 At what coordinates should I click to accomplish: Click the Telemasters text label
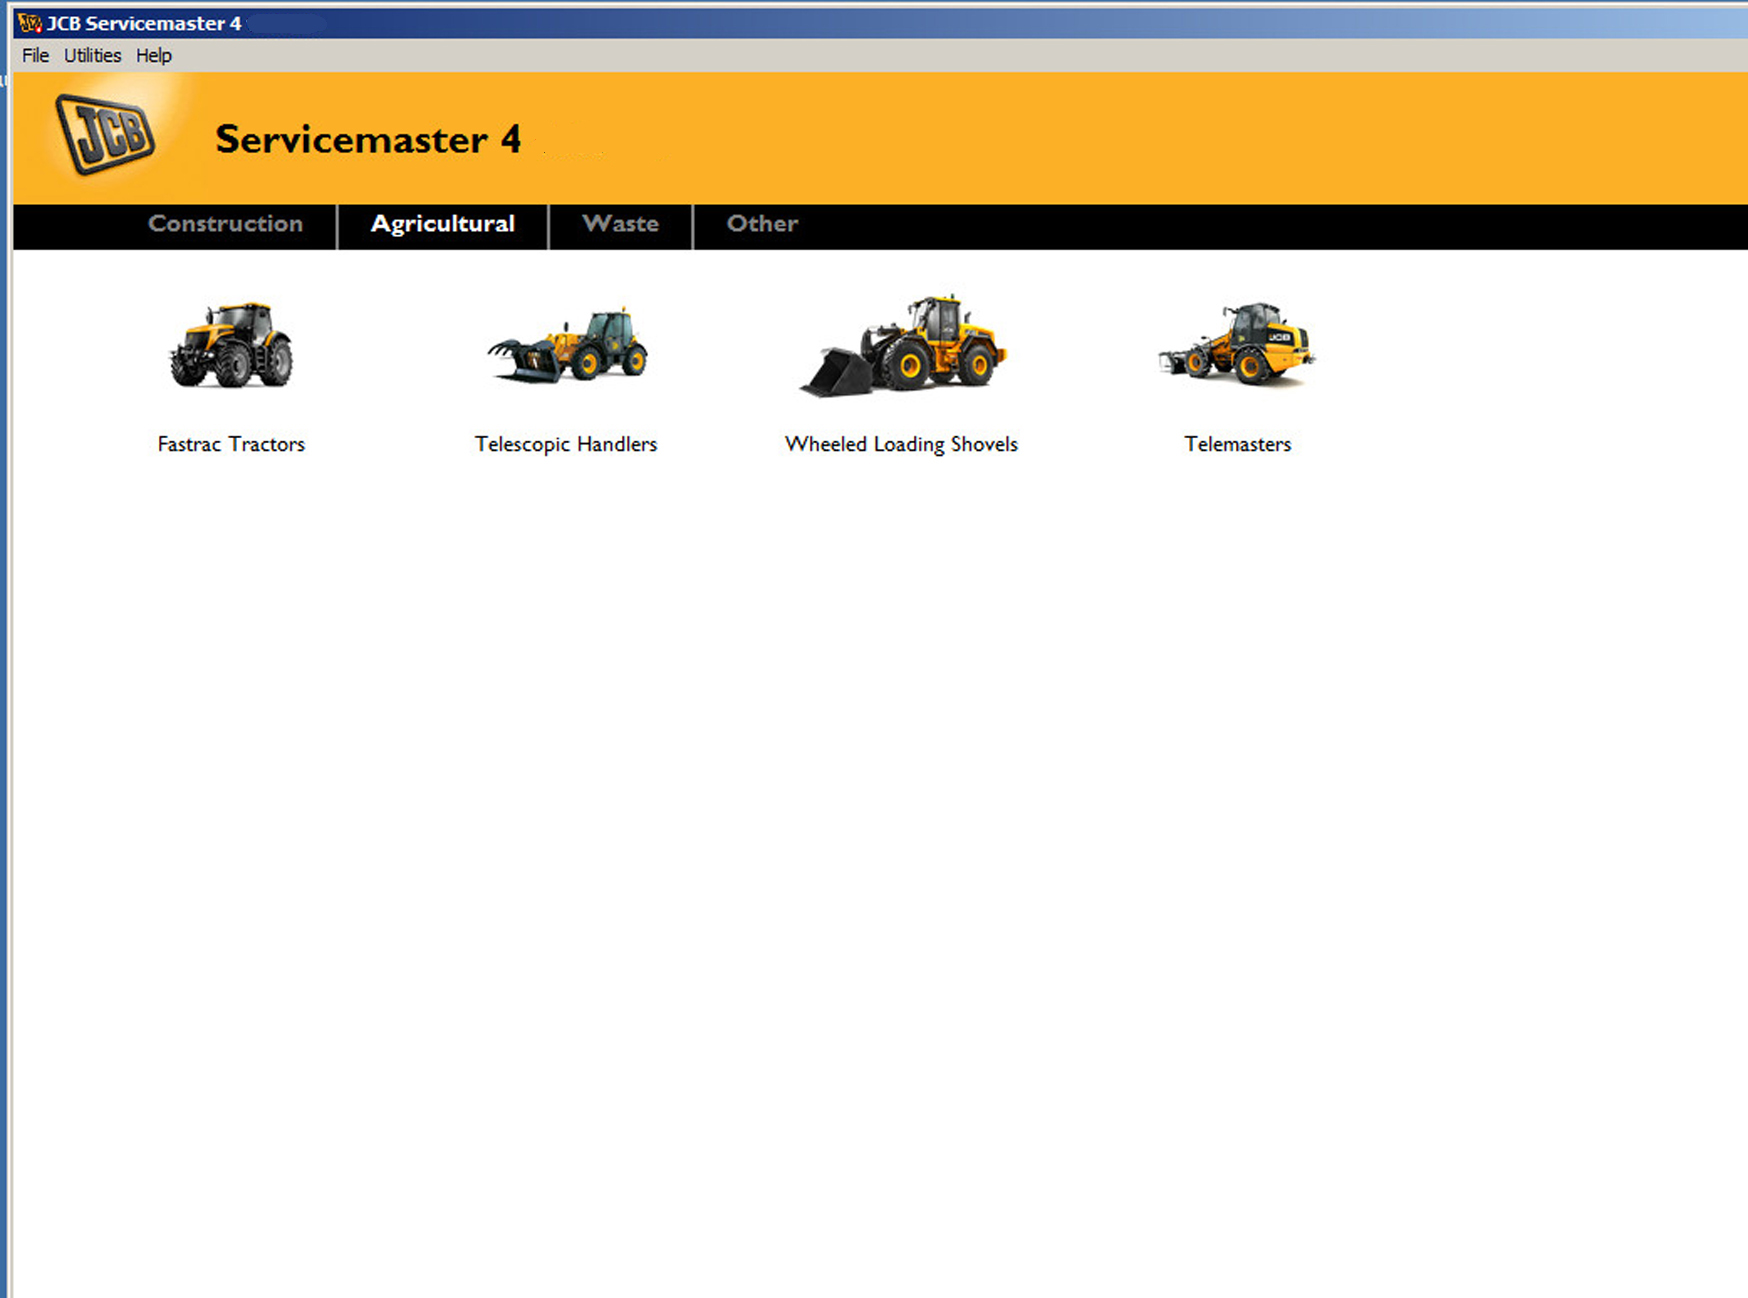pos(1237,444)
